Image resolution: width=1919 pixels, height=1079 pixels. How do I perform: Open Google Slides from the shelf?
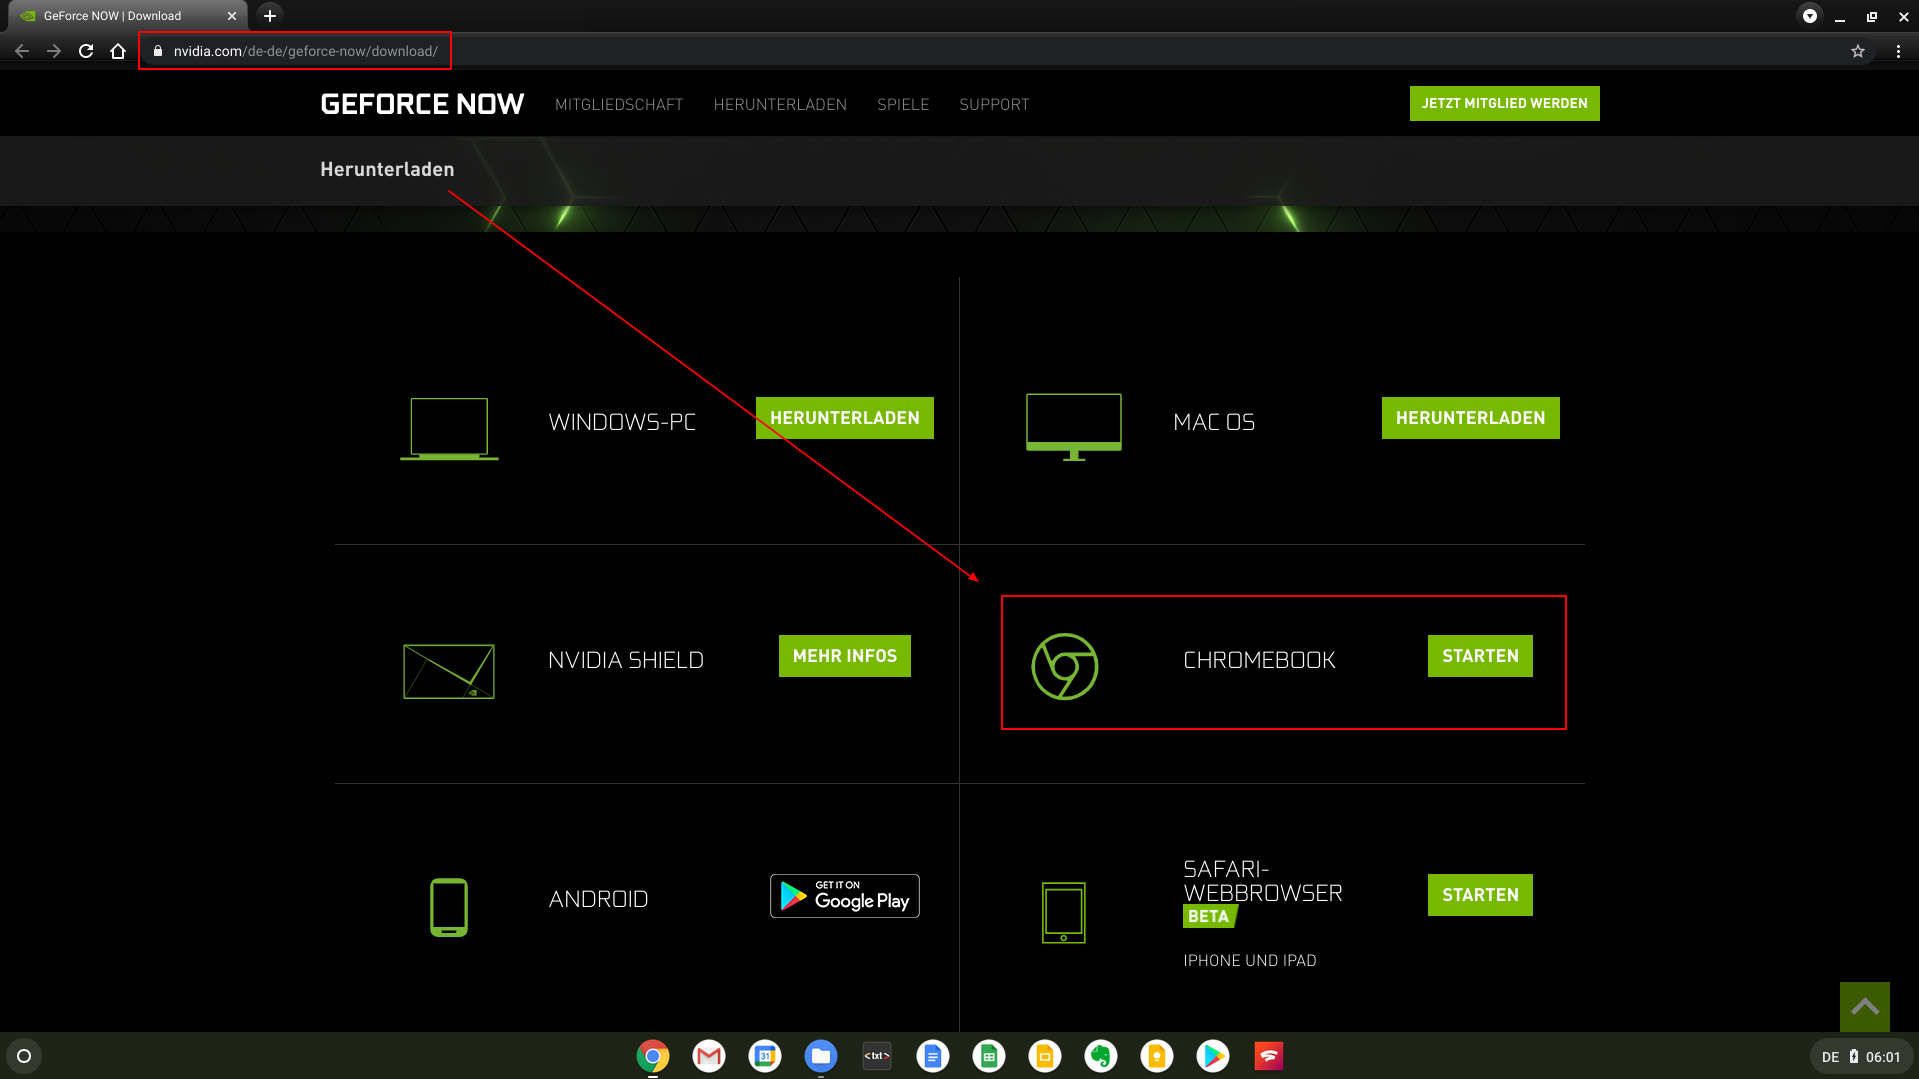click(1045, 1056)
